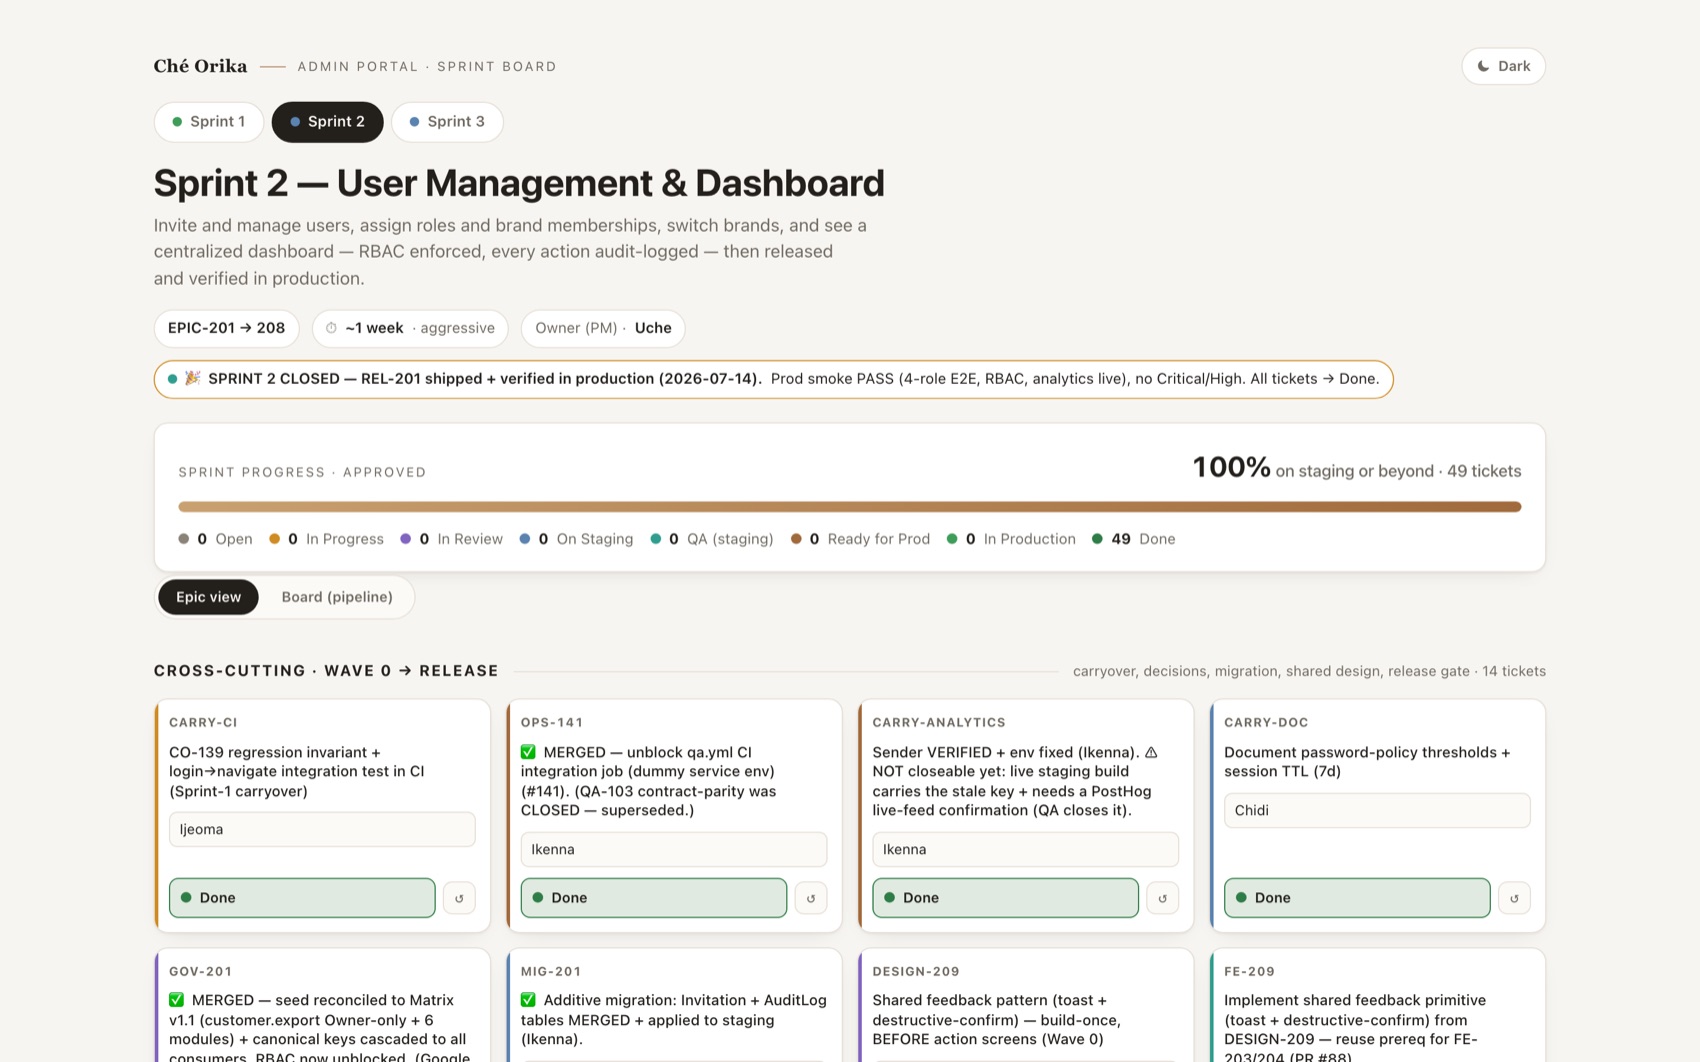Click the OPS-141 ticket ID

pos(552,722)
